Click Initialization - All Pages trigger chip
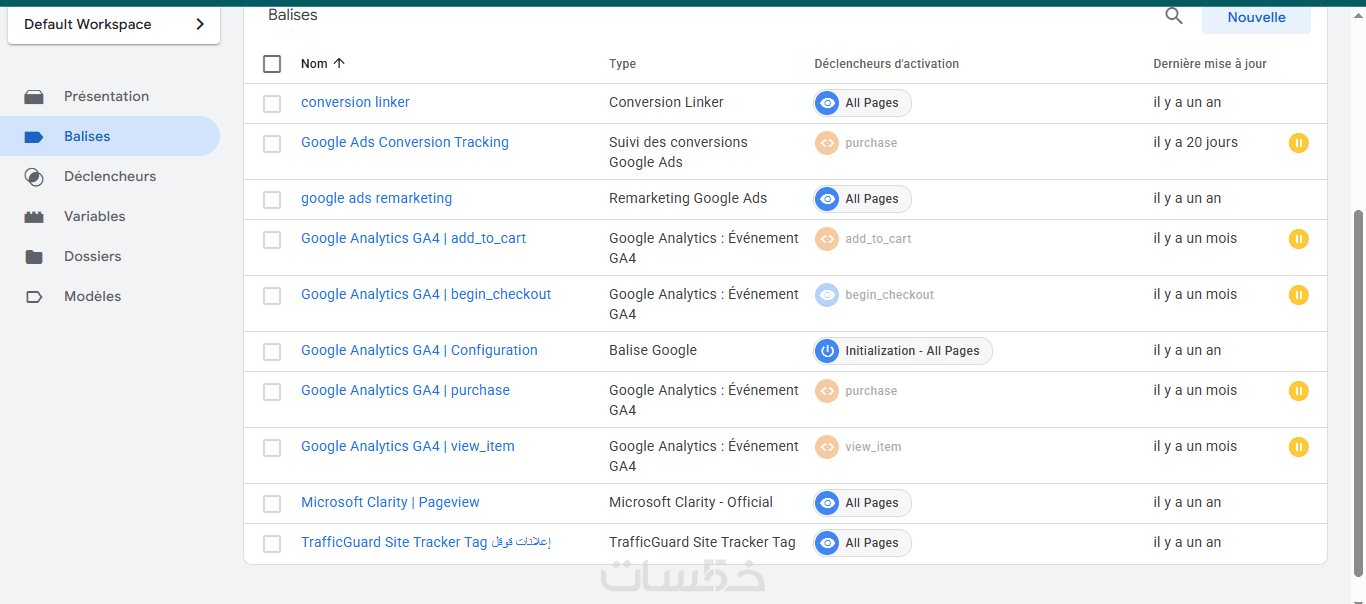 tap(903, 351)
